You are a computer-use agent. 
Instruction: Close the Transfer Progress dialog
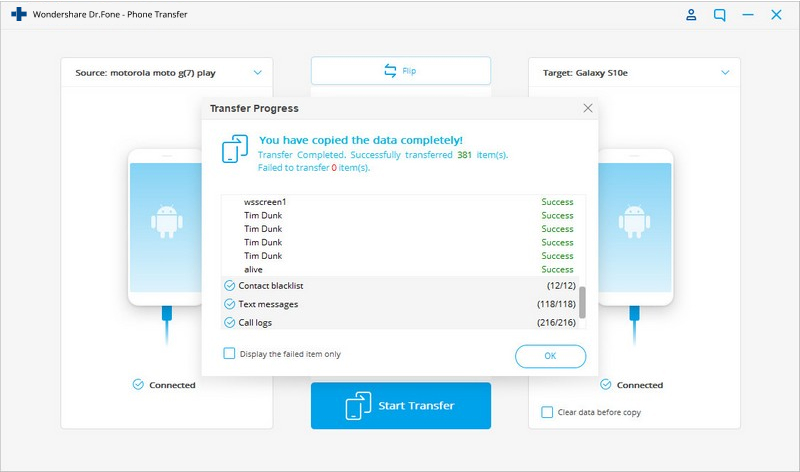(x=588, y=108)
